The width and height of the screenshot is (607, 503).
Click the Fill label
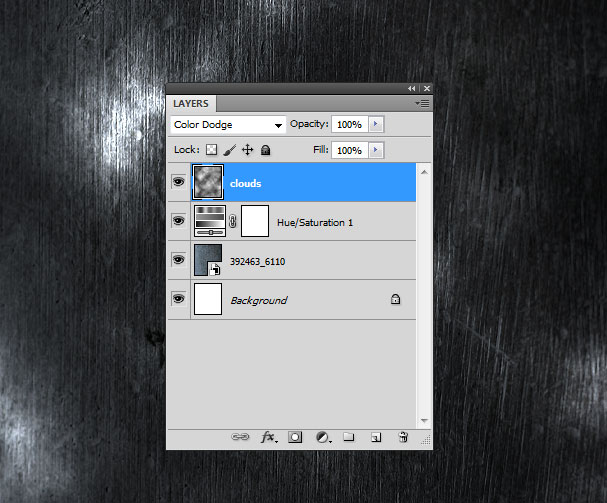[x=321, y=149]
